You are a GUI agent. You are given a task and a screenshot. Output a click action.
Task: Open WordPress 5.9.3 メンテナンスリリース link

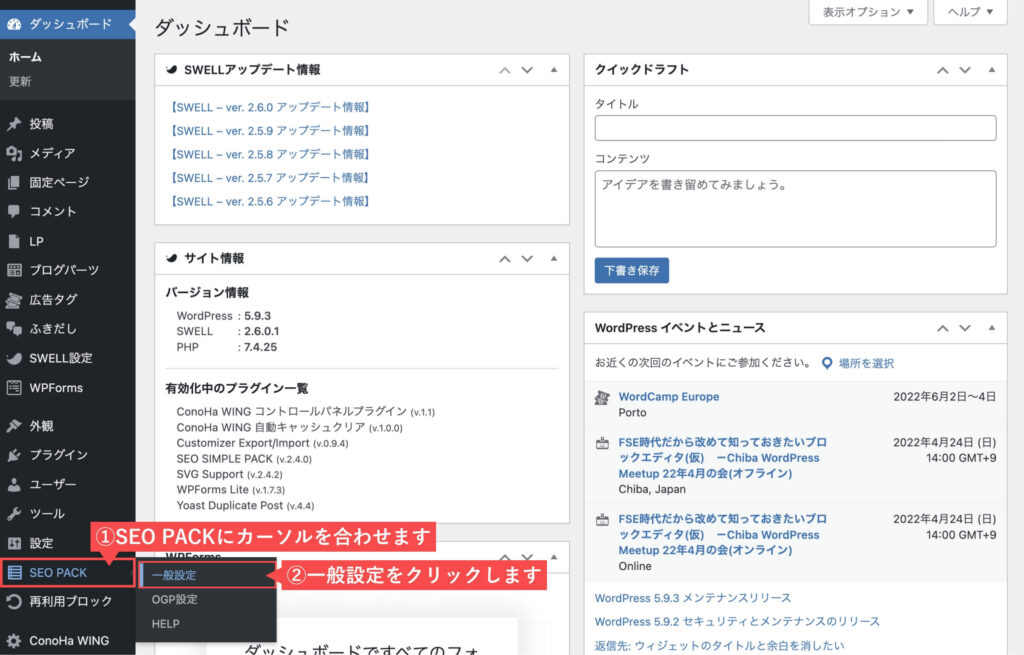692,598
